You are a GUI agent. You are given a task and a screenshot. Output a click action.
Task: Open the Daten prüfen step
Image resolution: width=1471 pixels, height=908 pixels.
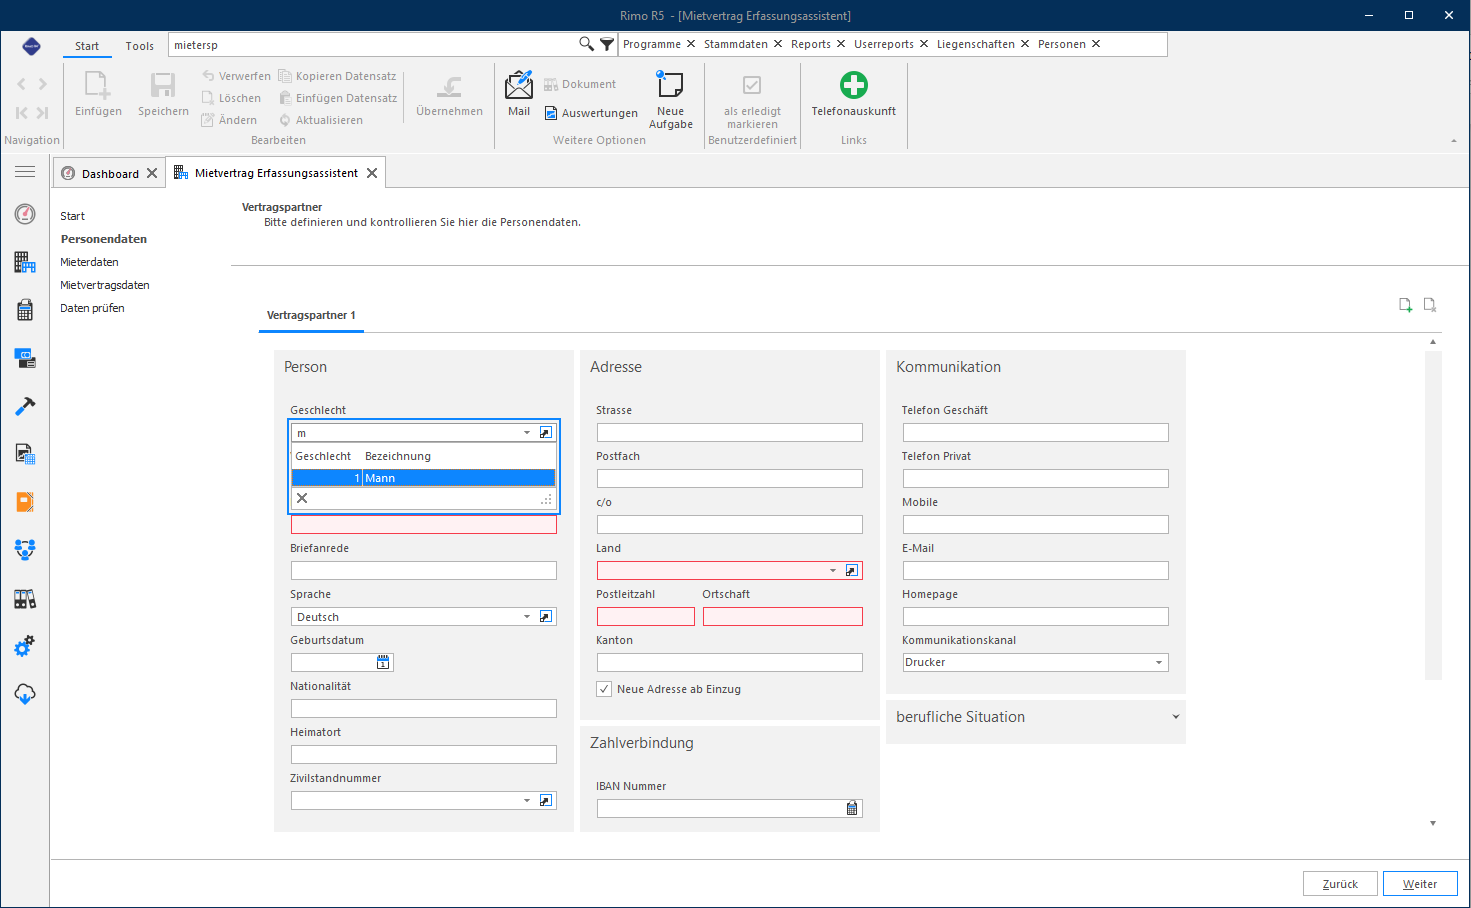pos(92,308)
